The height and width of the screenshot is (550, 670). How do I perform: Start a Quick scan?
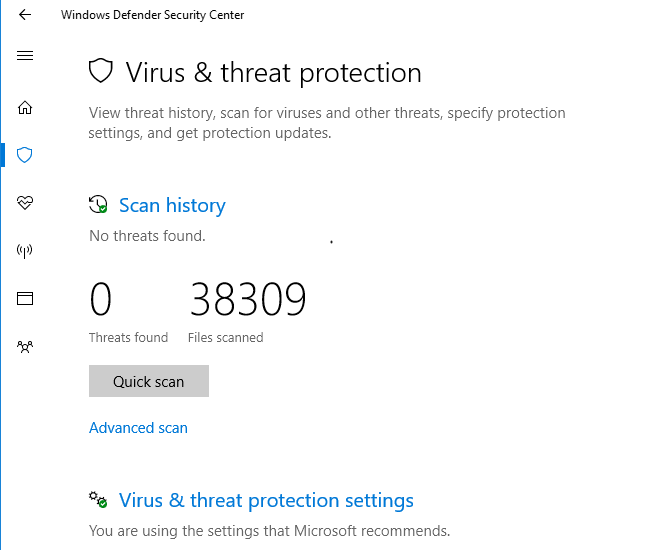point(149,381)
